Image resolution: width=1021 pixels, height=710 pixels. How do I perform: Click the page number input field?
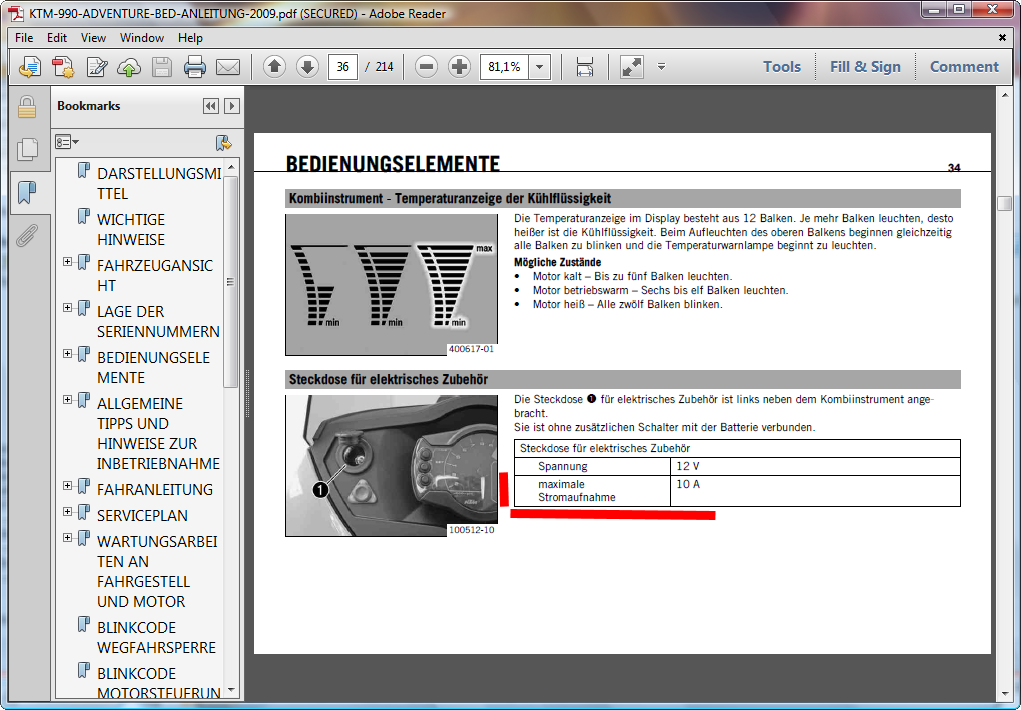[343, 67]
